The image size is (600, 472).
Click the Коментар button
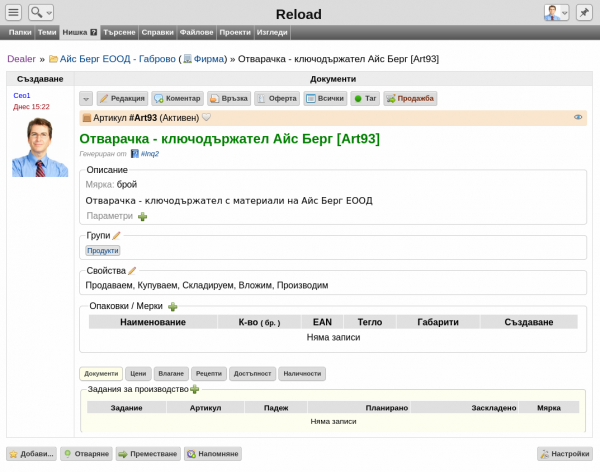177,99
